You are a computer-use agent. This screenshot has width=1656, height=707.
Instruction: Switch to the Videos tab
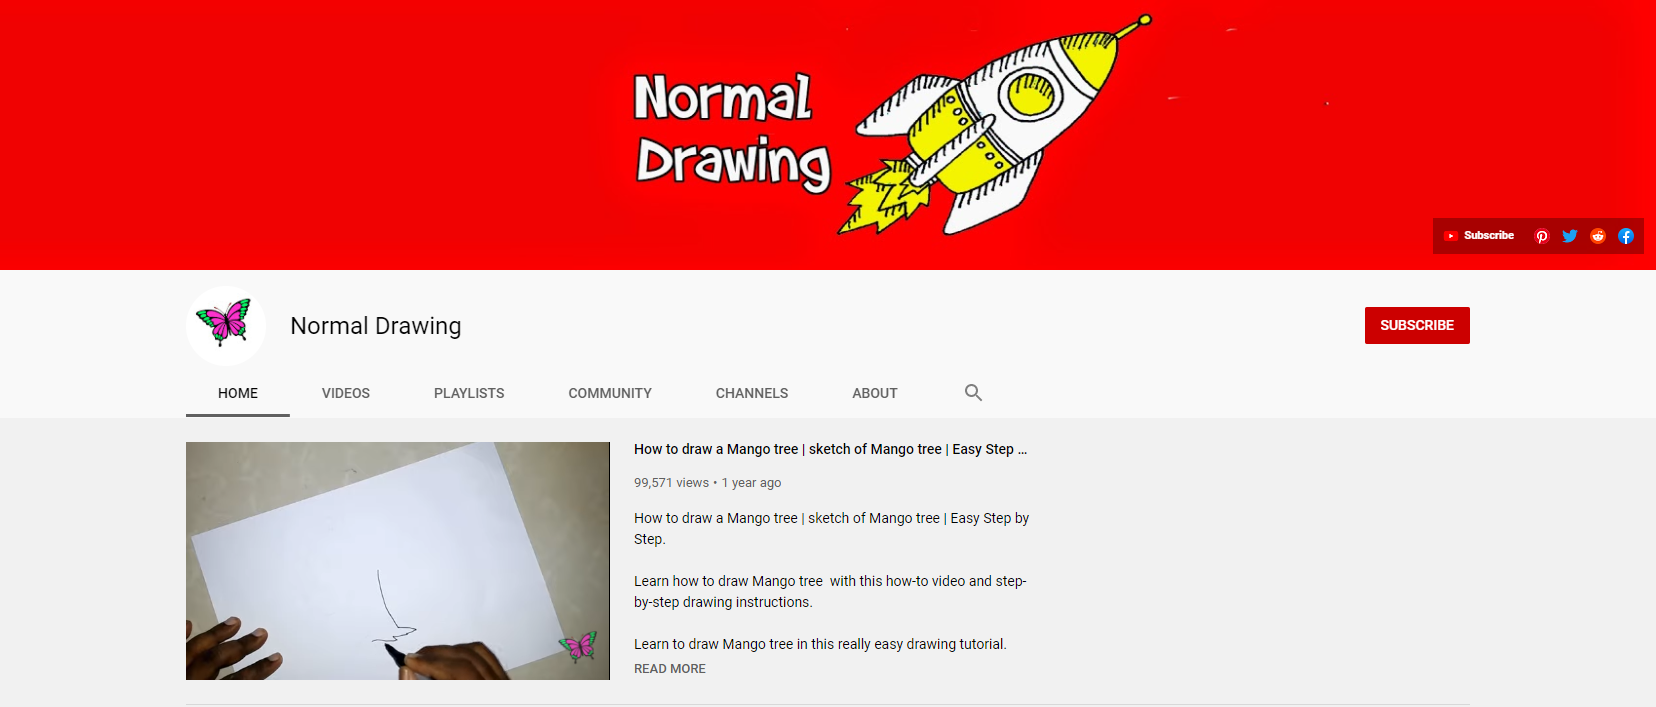coord(346,393)
